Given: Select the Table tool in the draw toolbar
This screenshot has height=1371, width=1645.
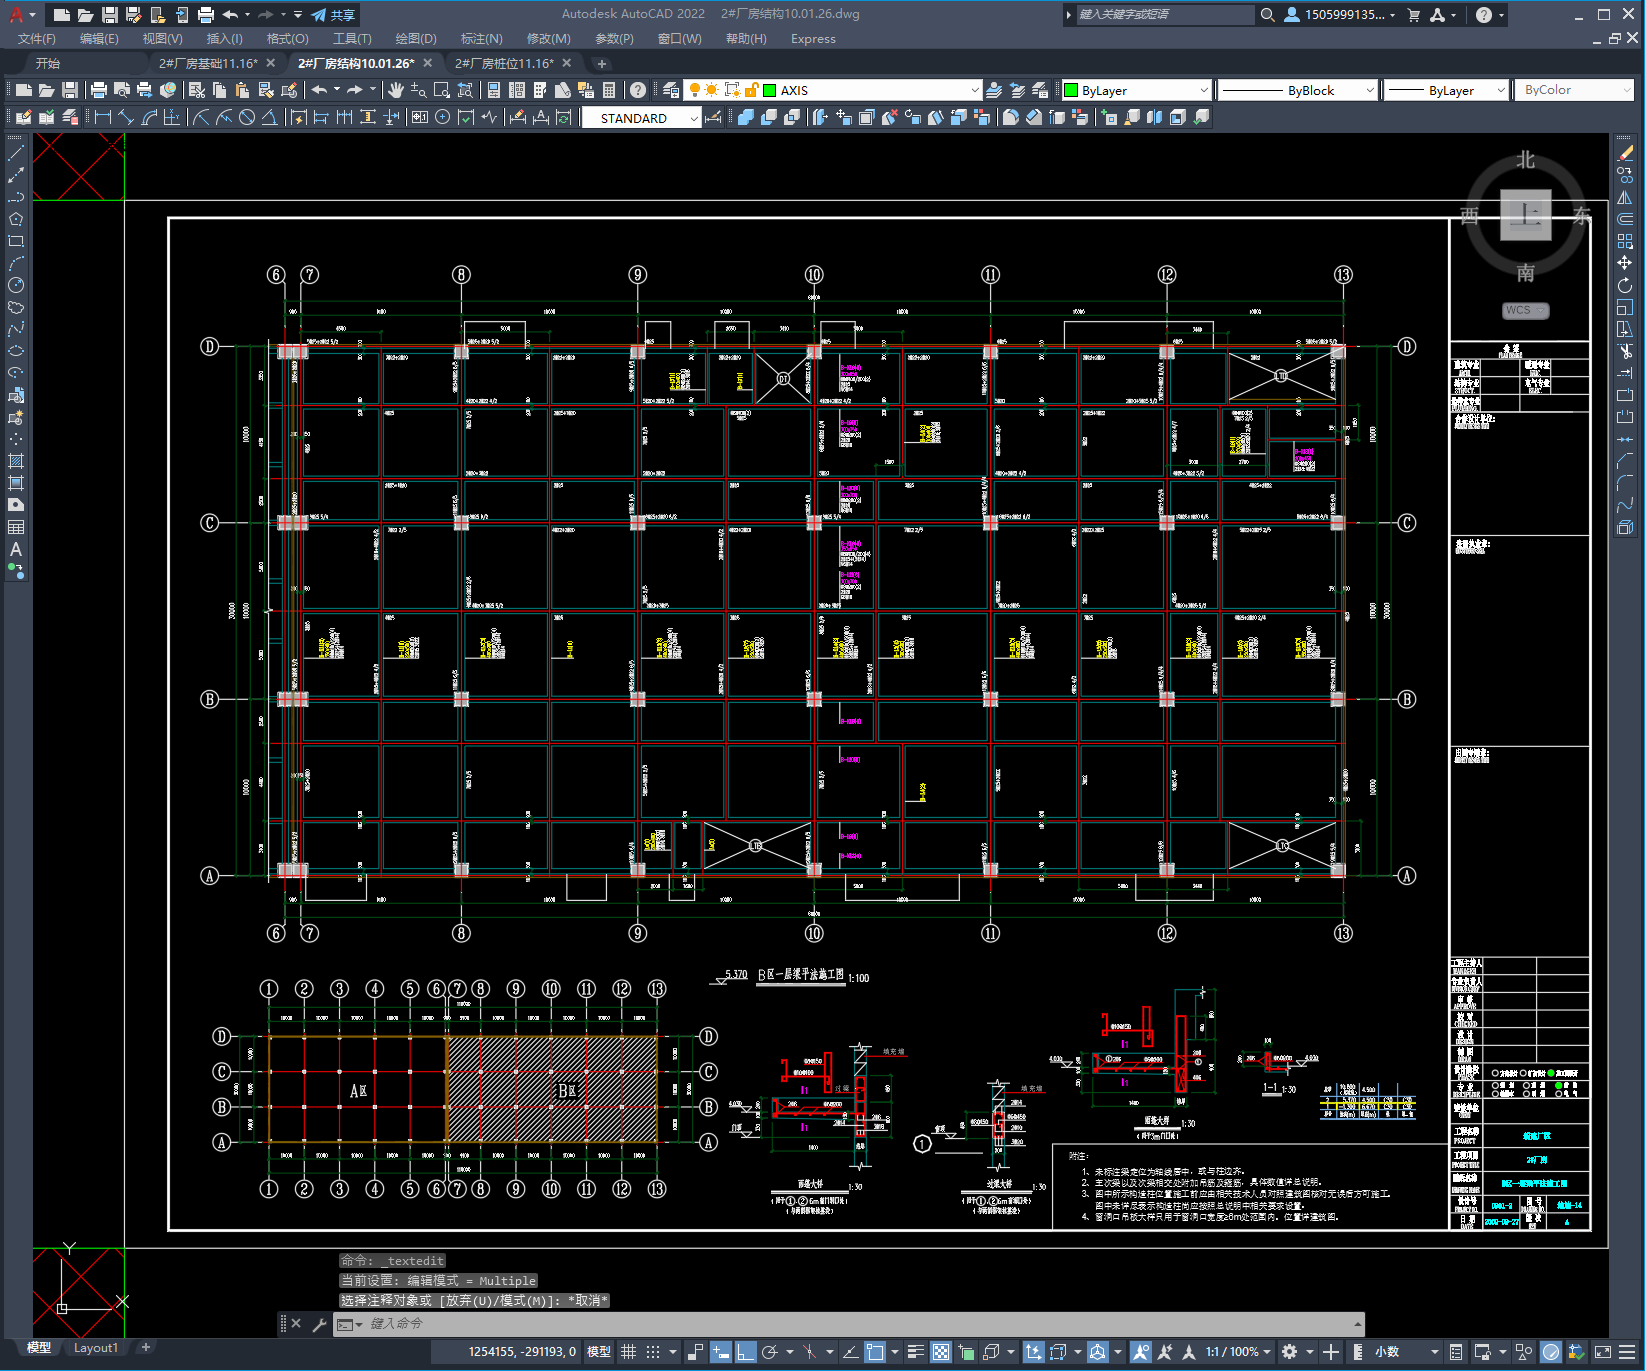Looking at the screenshot, I should (16, 527).
